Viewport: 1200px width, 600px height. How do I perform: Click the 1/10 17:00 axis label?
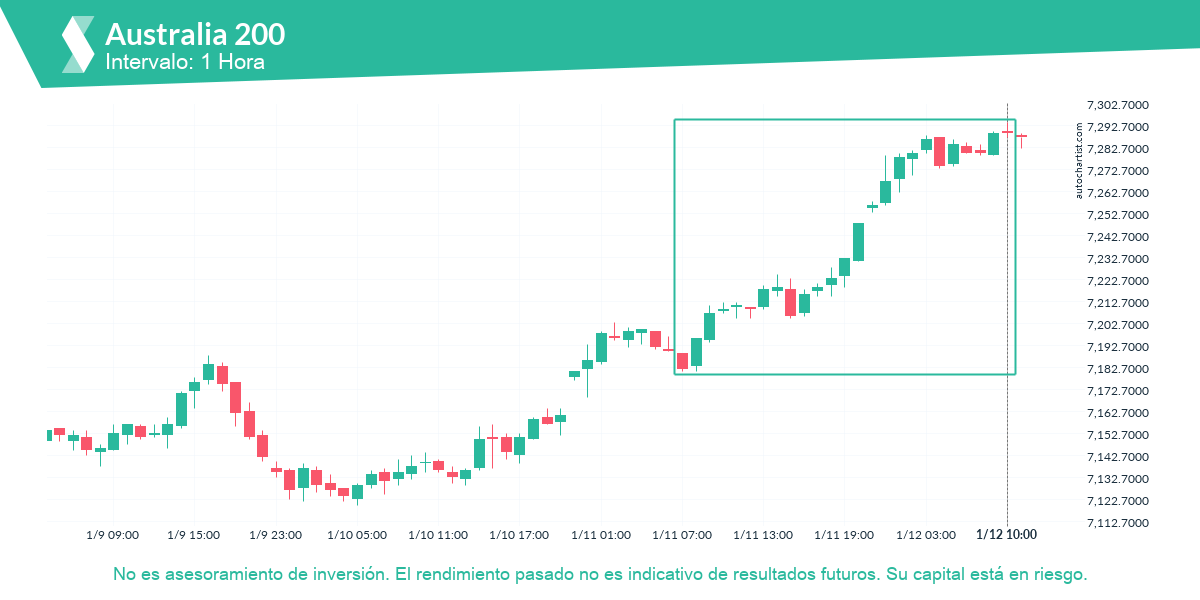click(x=520, y=535)
